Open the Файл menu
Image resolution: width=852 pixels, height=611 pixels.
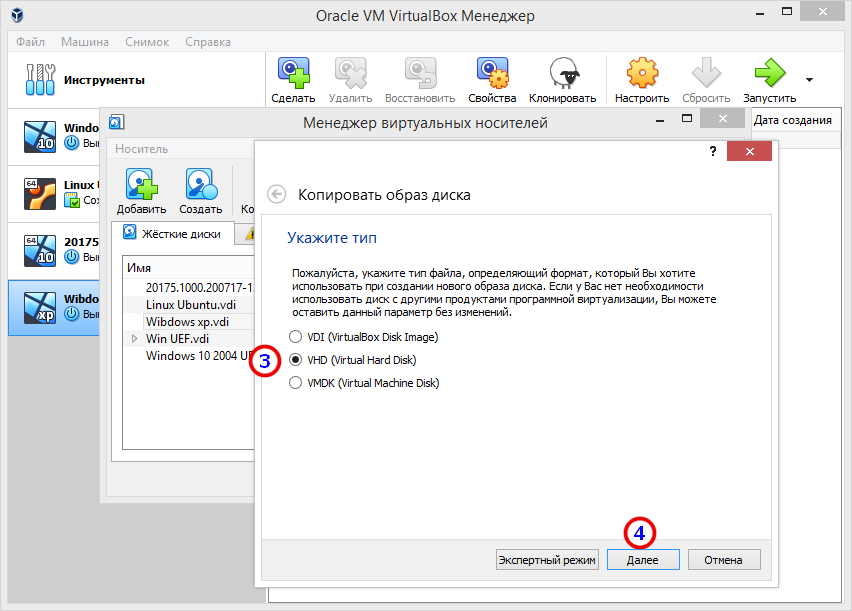(31, 42)
